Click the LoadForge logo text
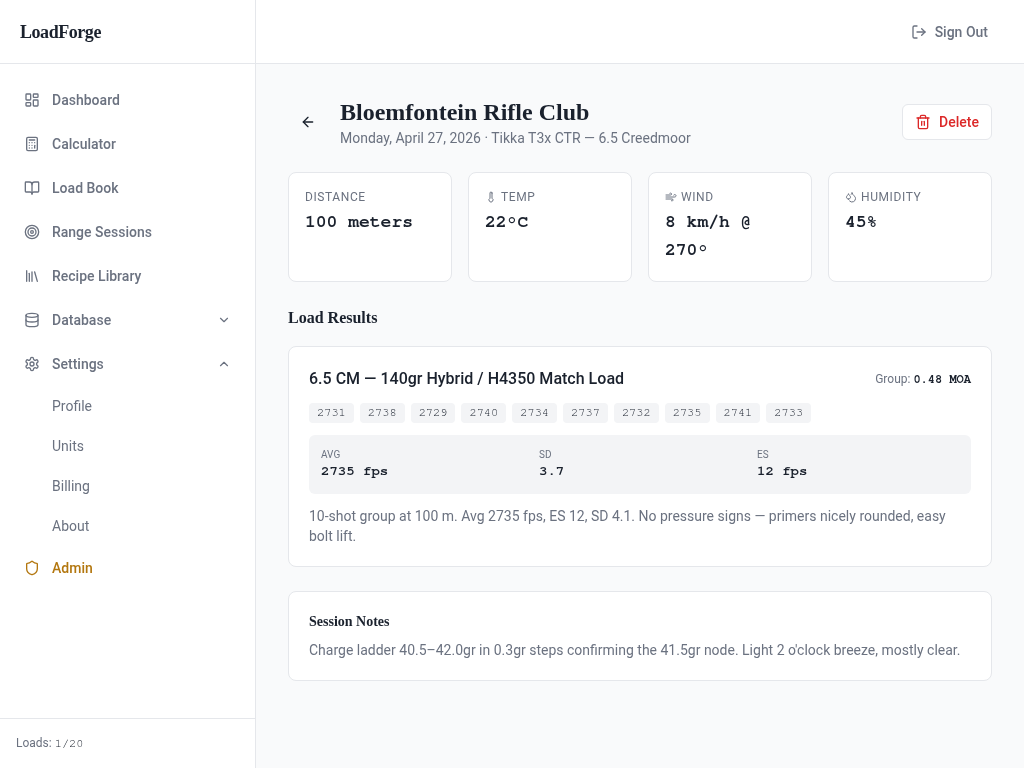Image resolution: width=1024 pixels, height=768 pixels. point(61,32)
